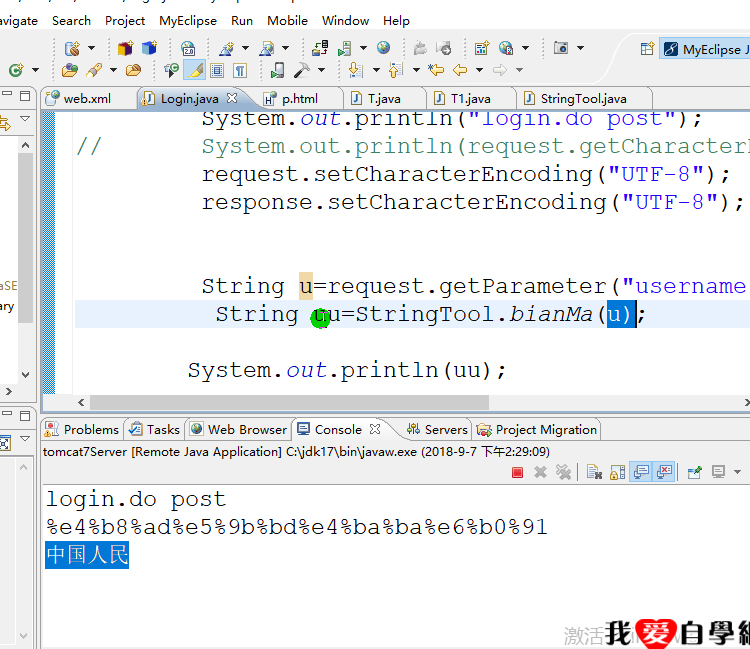Click the mobile device run icon
Image resolution: width=750 pixels, height=649 pixels.
pos(277,70)
